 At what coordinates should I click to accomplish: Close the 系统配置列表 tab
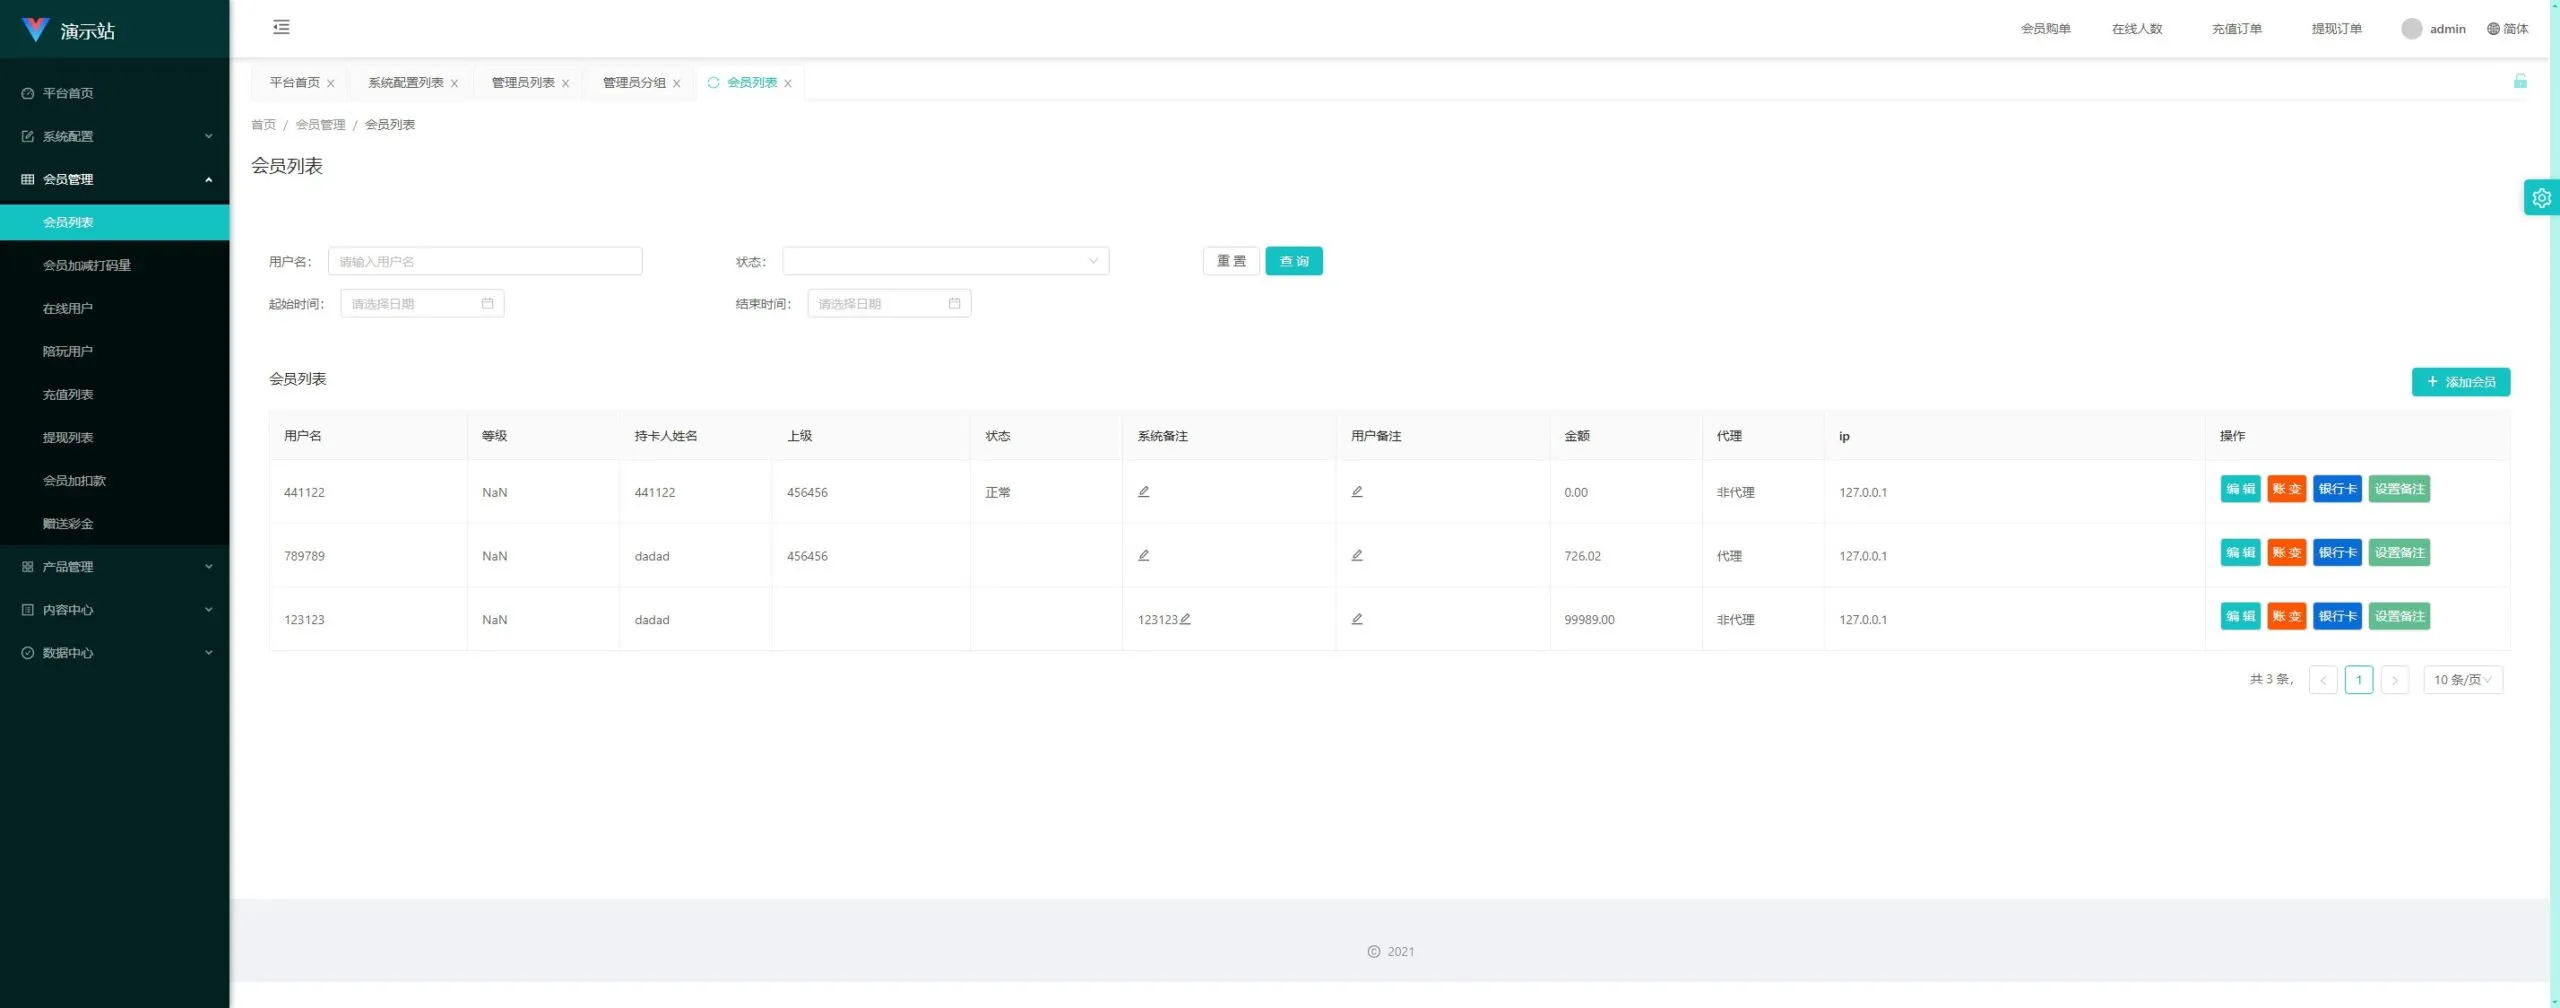(x=454, y=84)
